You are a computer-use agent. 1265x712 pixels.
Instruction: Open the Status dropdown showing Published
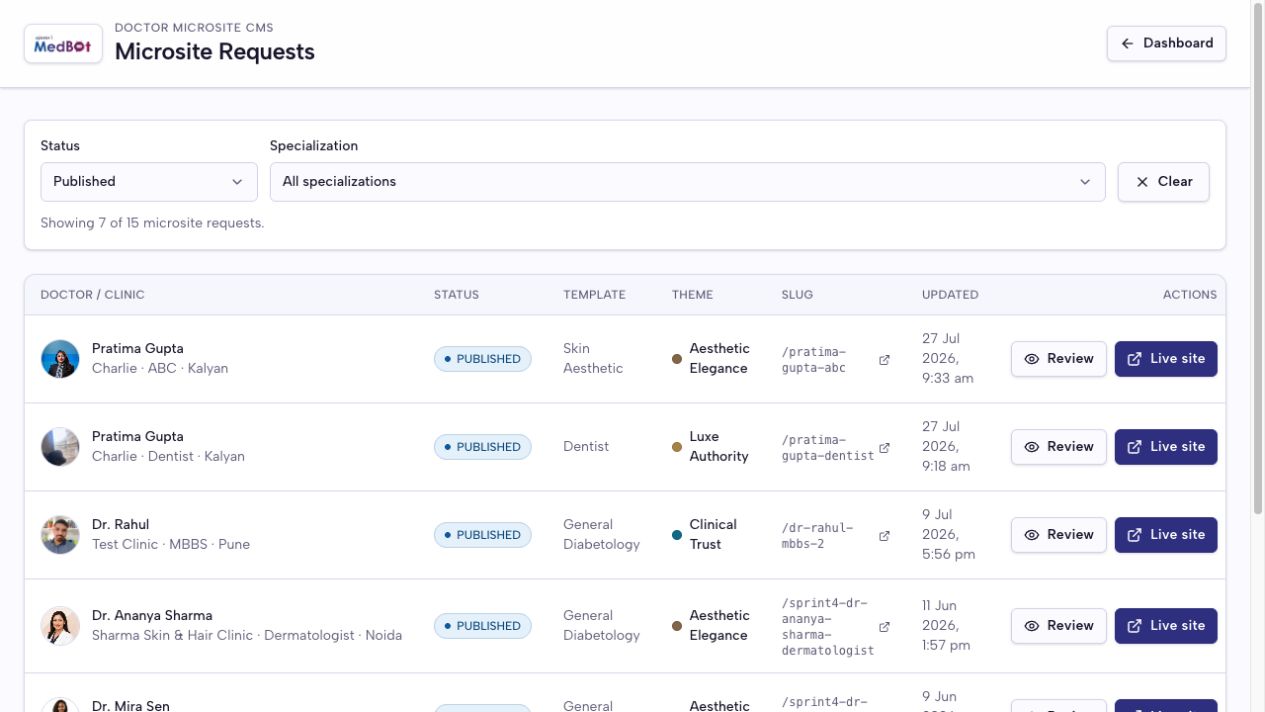click(149, 182)
